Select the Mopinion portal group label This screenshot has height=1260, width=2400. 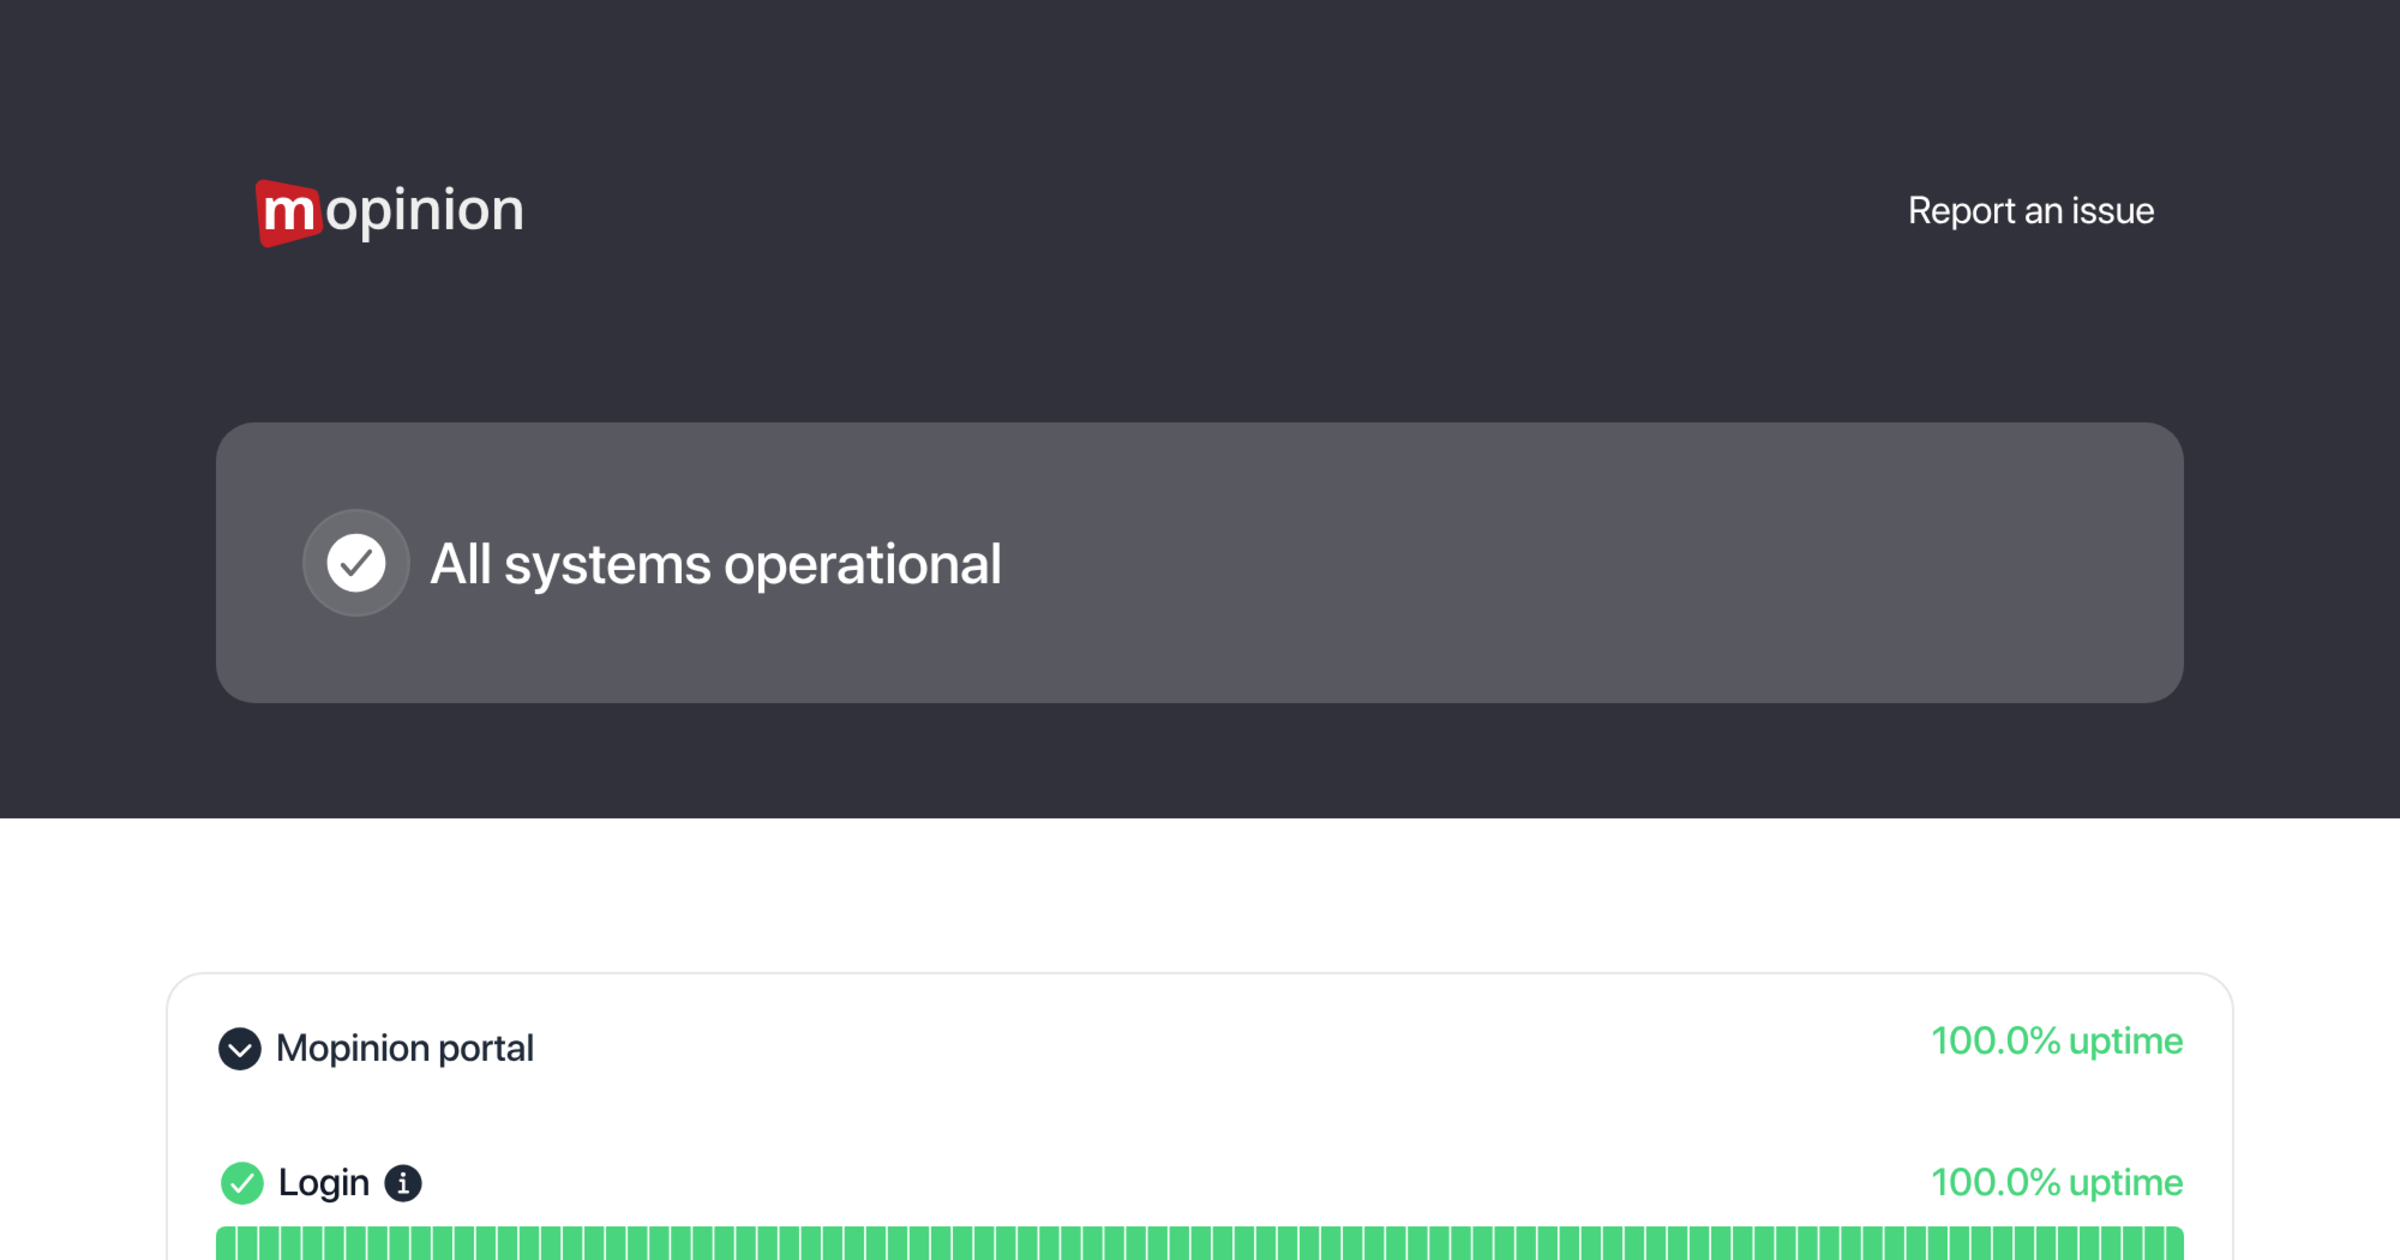pos(404,1048)
